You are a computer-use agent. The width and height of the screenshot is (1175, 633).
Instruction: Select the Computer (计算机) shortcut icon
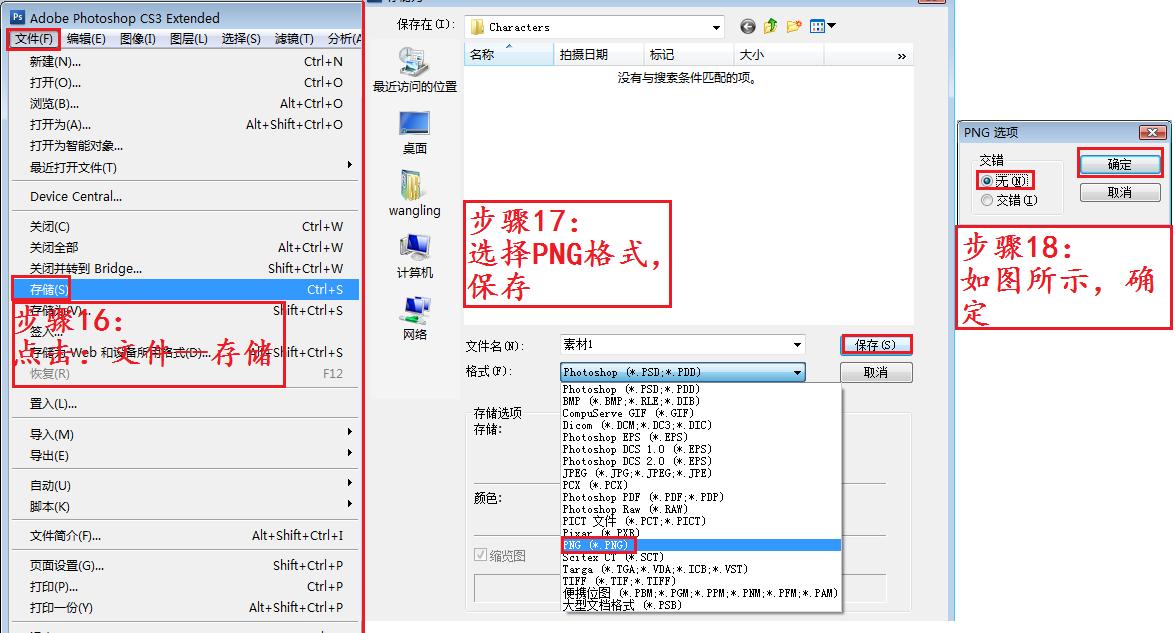tap(414, 256)
